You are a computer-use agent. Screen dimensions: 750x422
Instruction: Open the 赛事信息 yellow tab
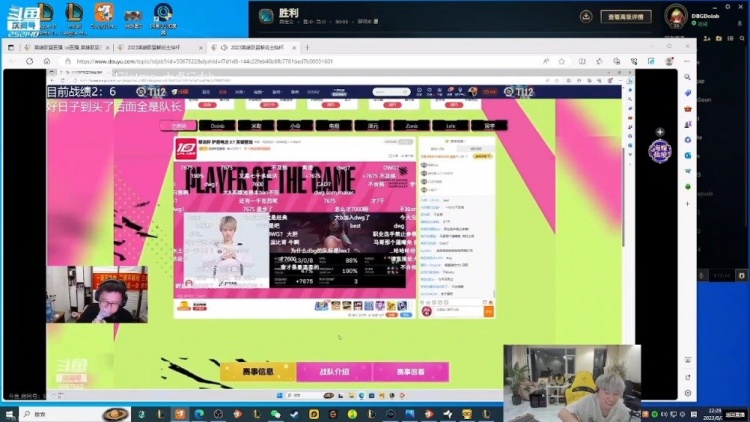coord(258,372)
